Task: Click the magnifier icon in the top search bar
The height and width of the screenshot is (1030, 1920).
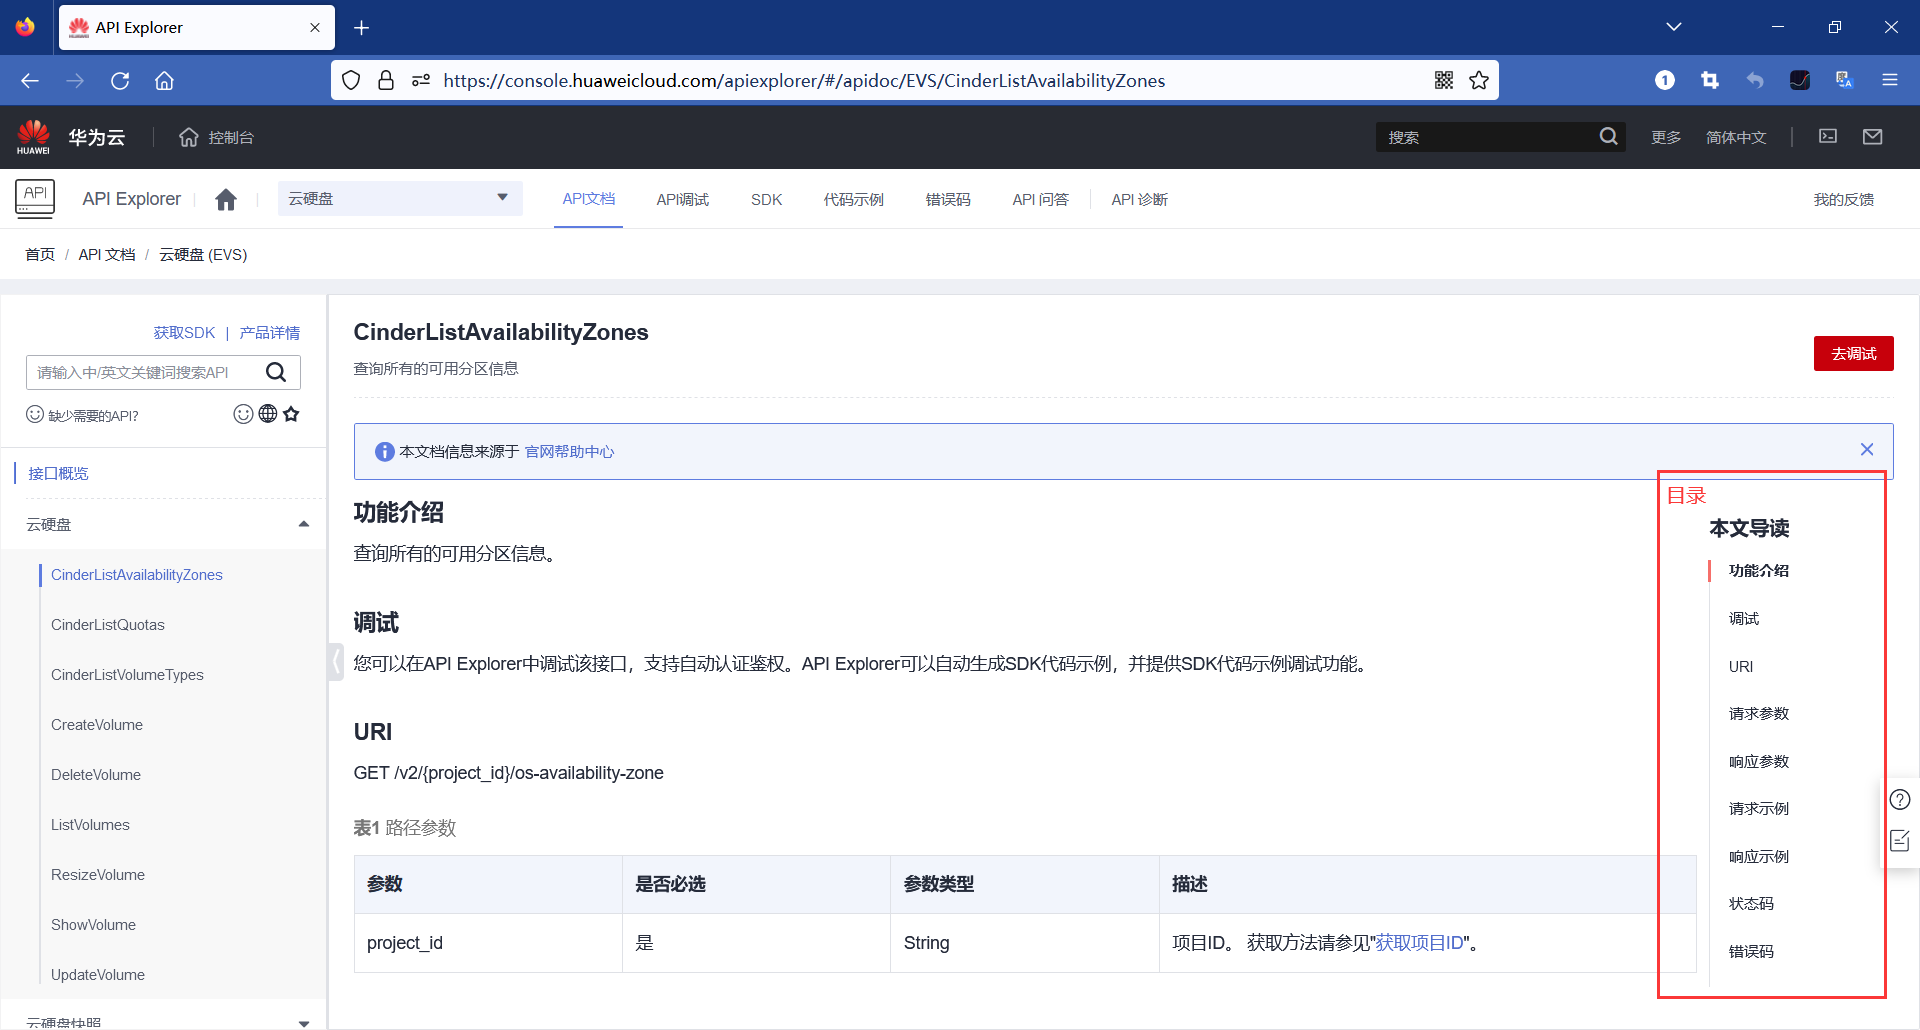Action: click(1608, 137)
